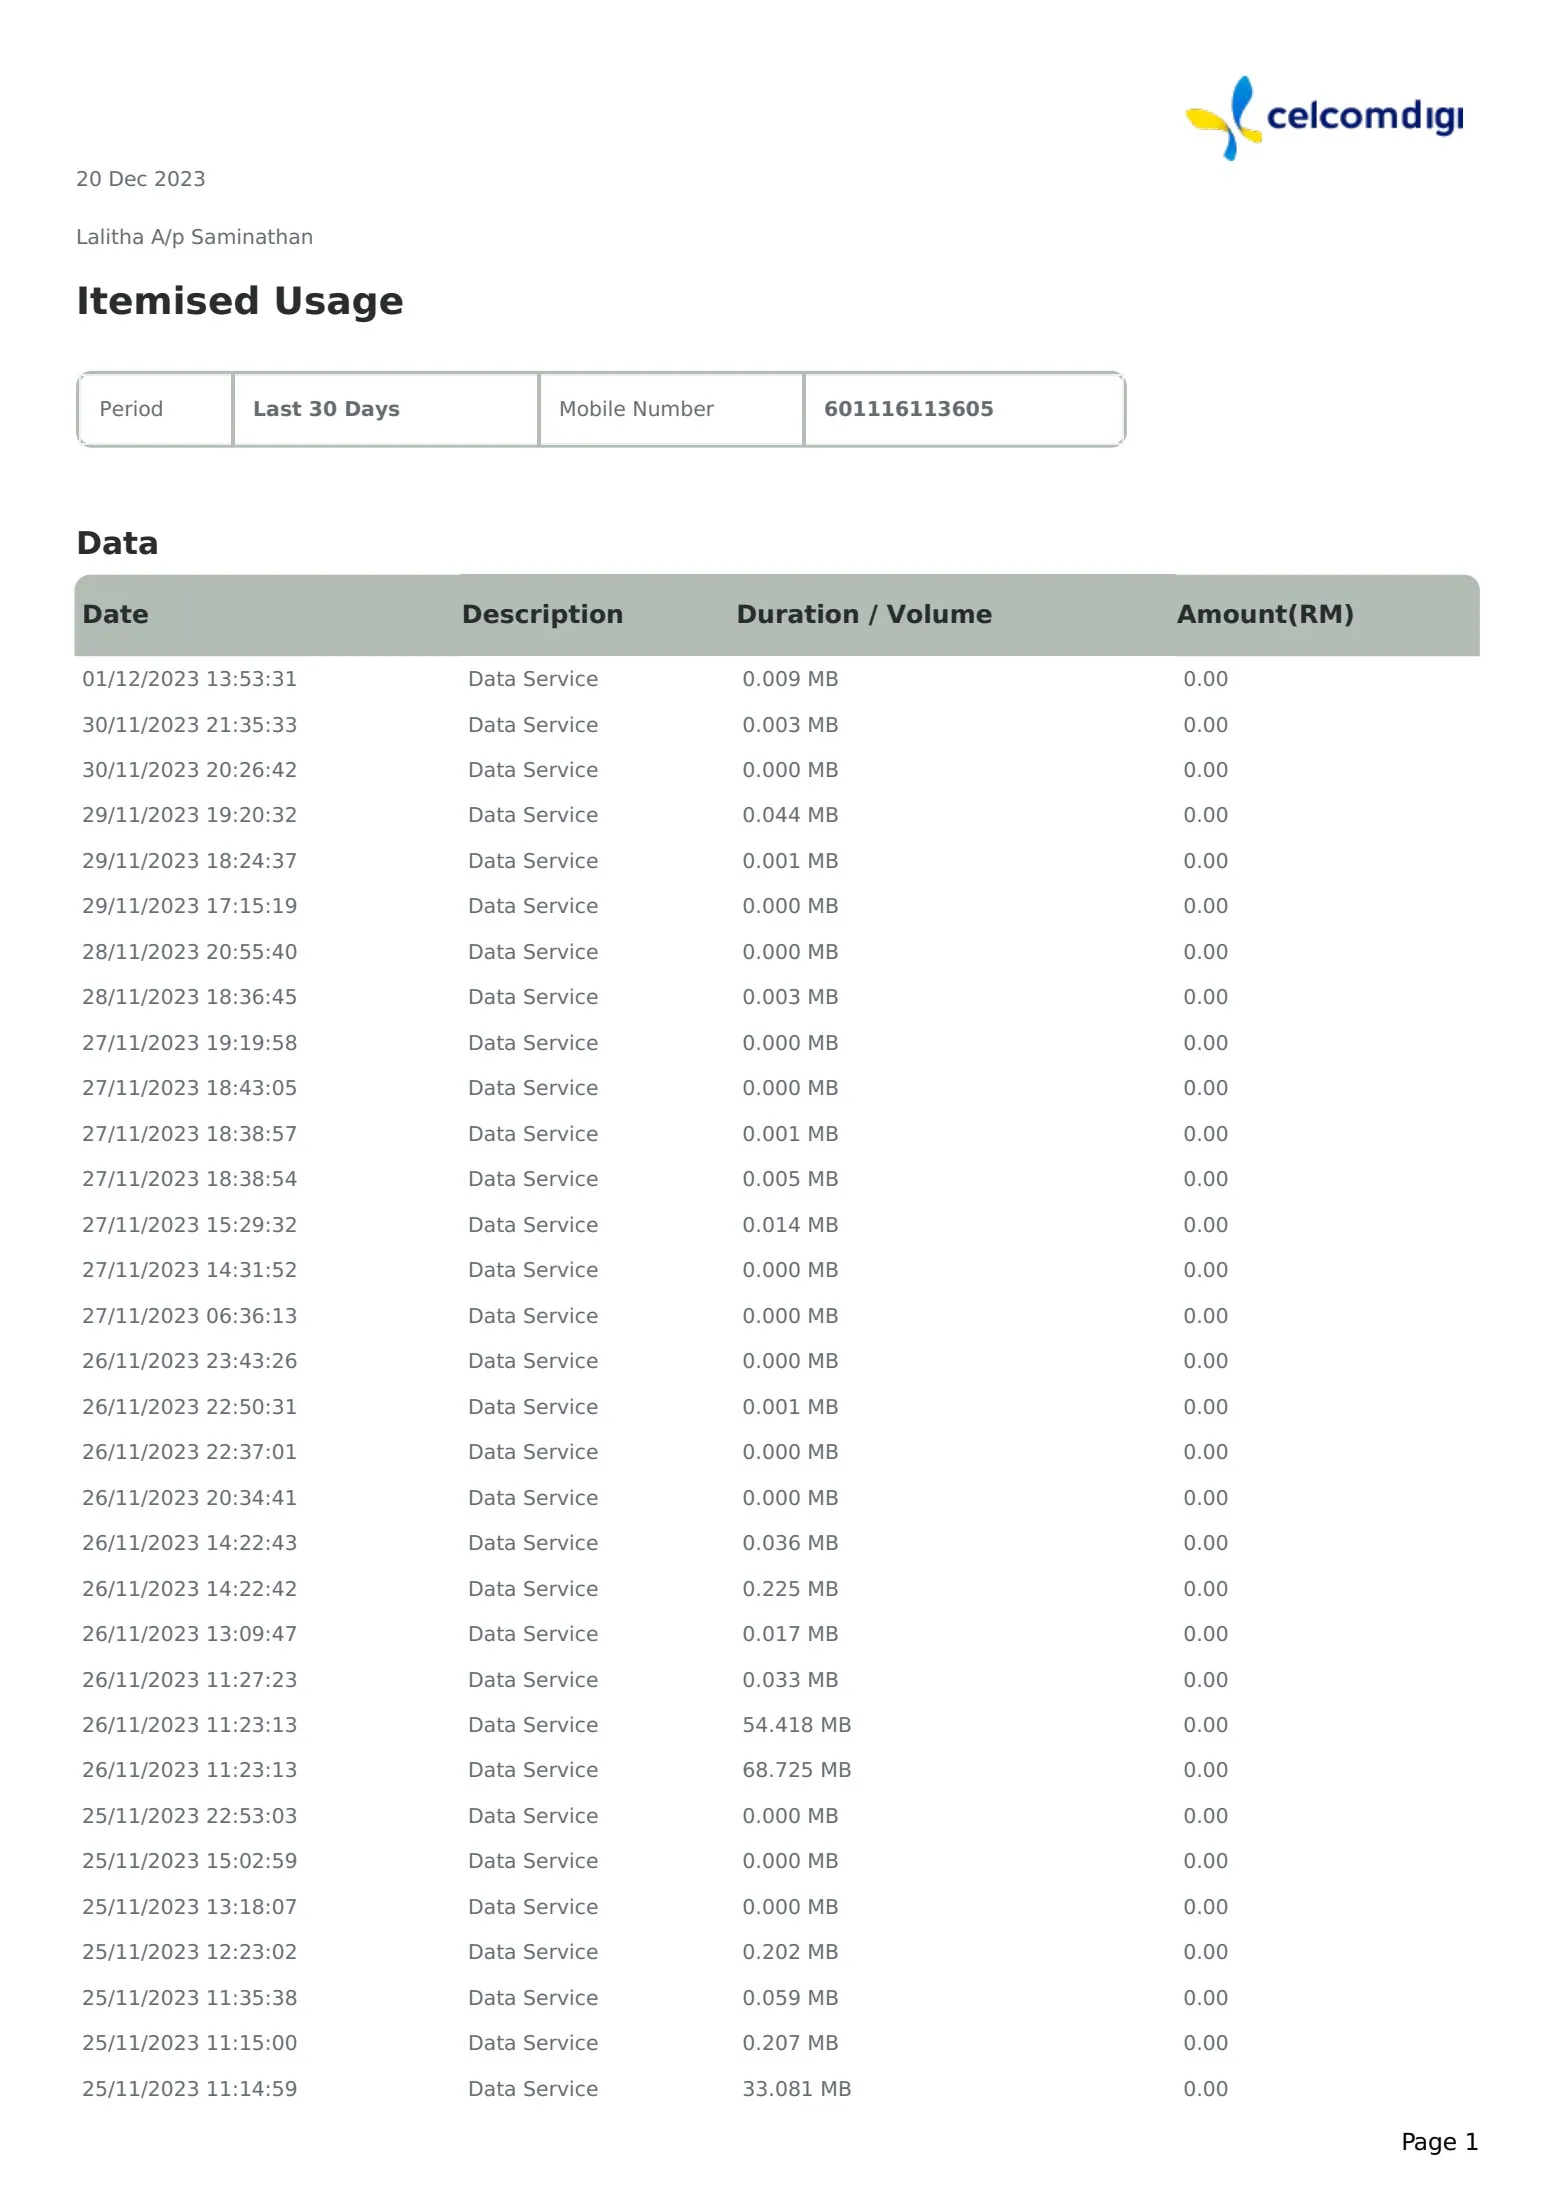Select the 20 Dec 2023 date text

coord(141,179)
